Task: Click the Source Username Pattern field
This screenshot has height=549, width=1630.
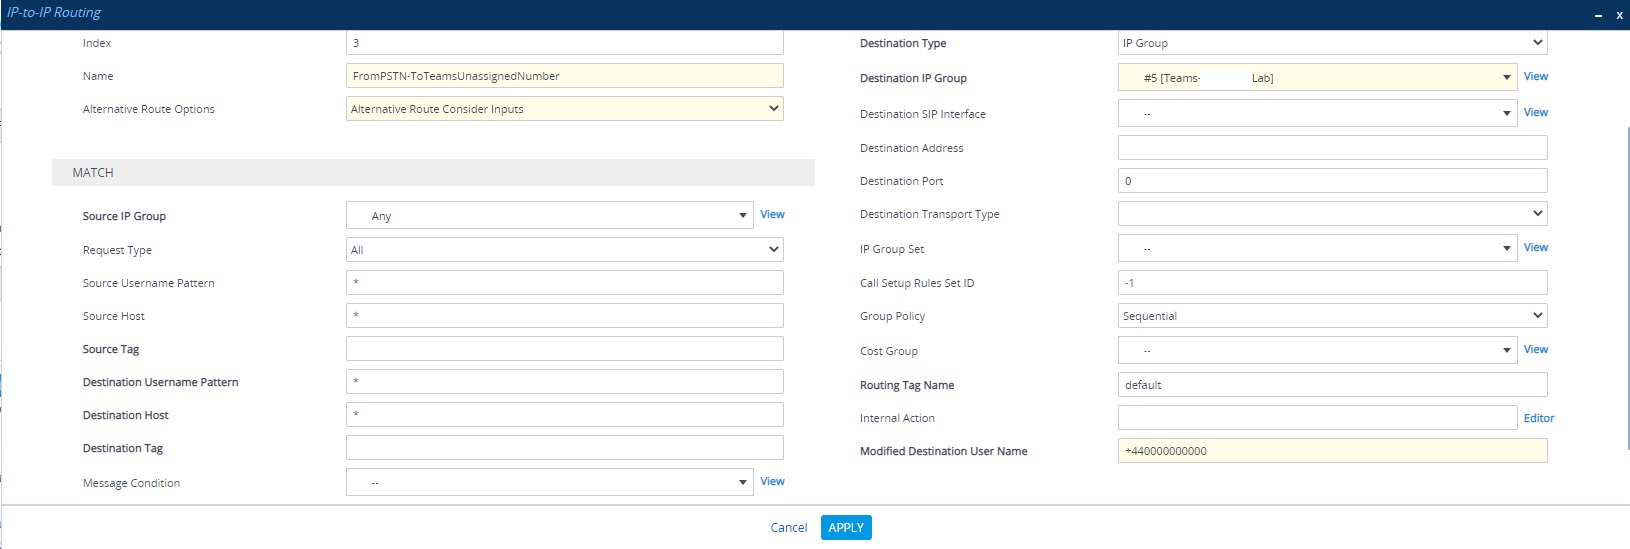Action: click(564, 283)
